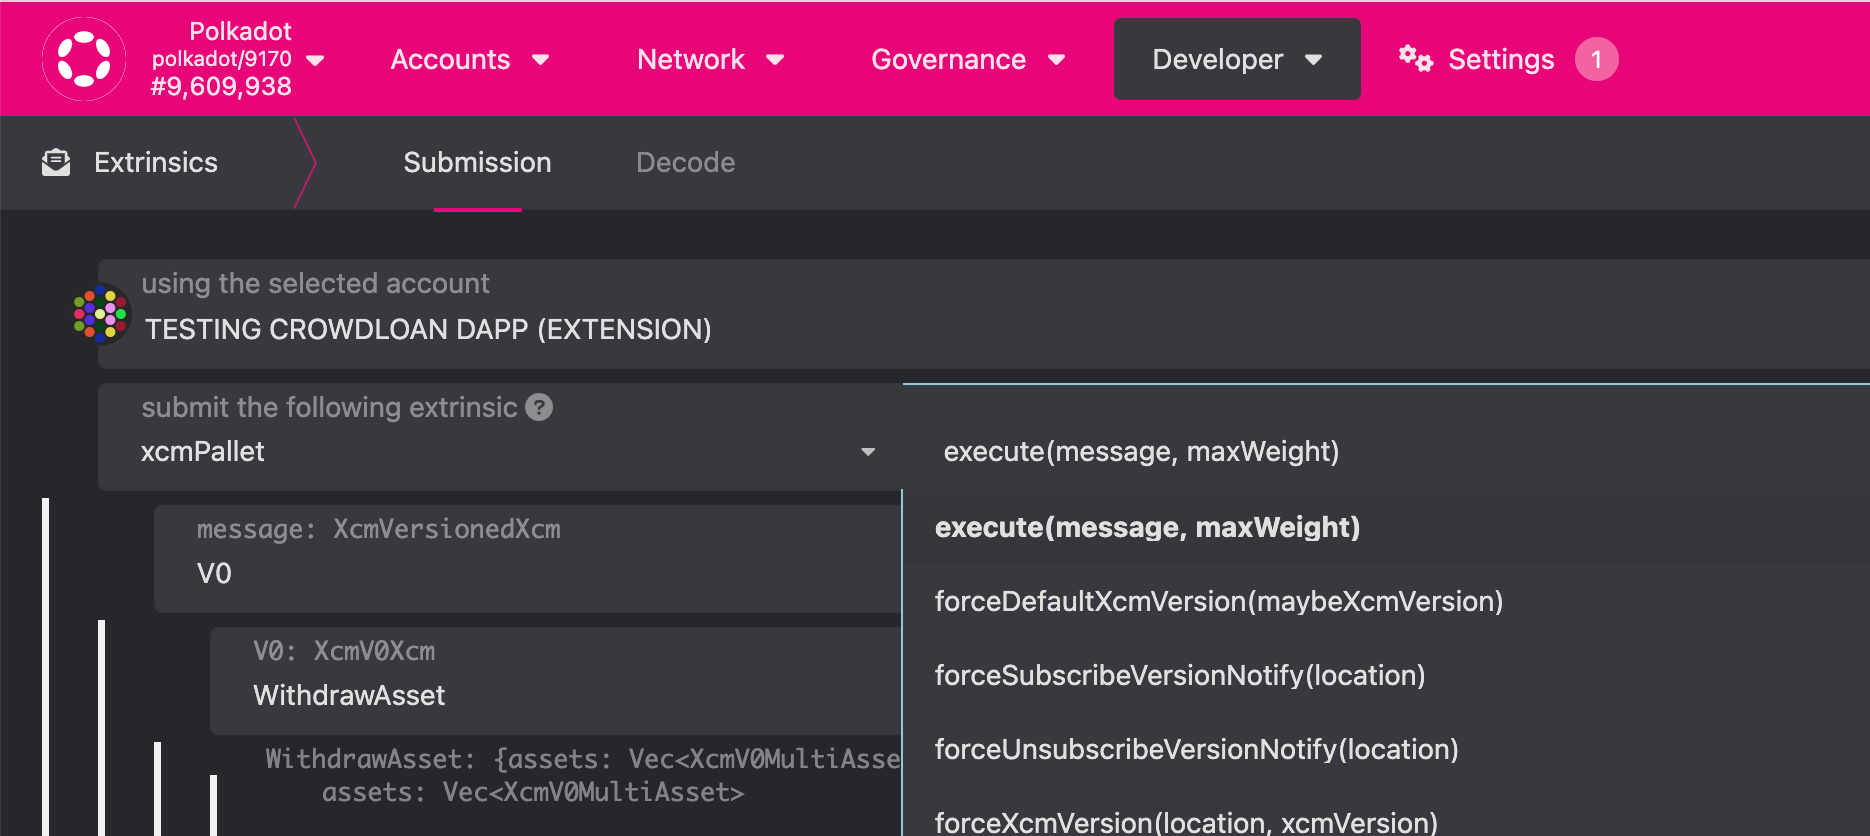Open the Governance menu
Screen dimensions: 1870x836
(x=967, y=59)
